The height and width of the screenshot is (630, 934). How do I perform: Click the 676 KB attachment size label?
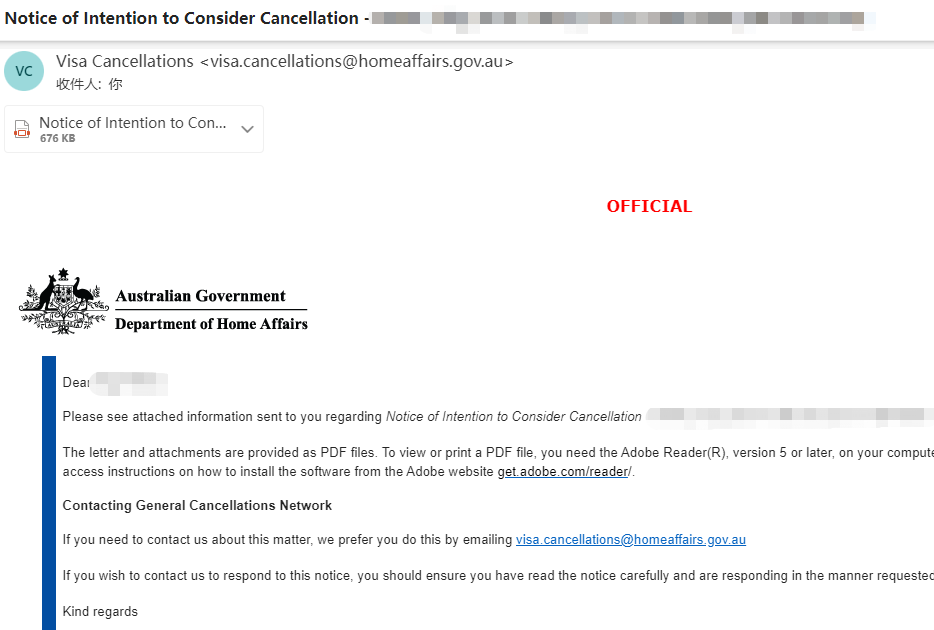coord(58,138)
